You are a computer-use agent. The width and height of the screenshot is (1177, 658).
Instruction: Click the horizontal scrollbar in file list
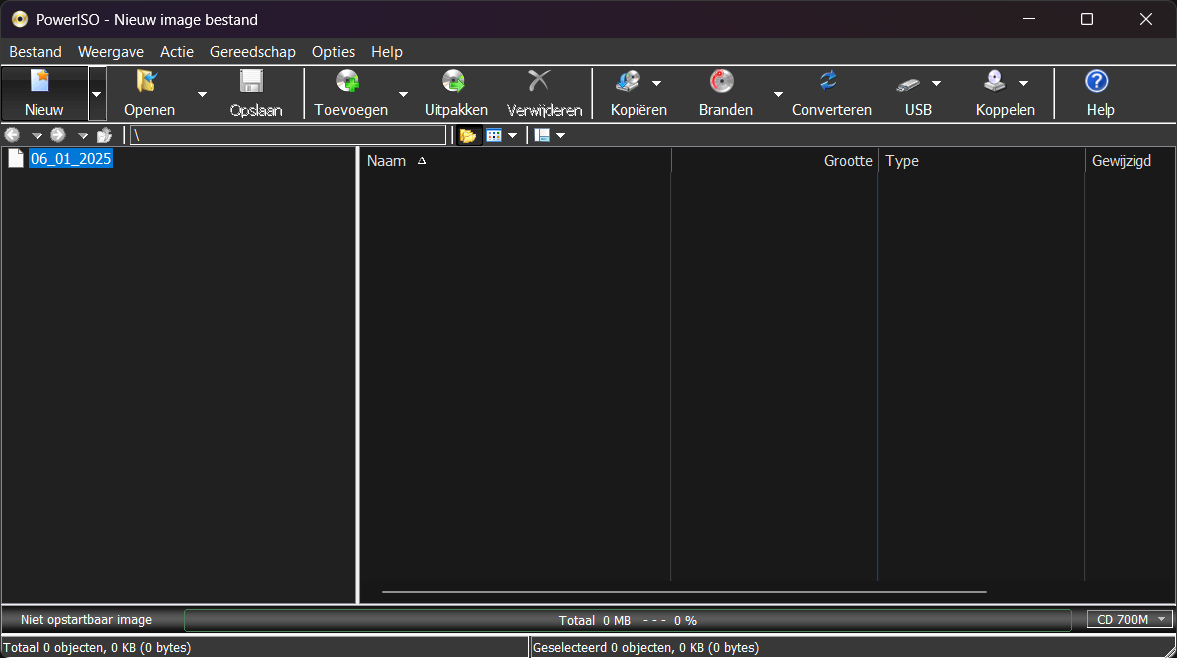click(684, 592)
